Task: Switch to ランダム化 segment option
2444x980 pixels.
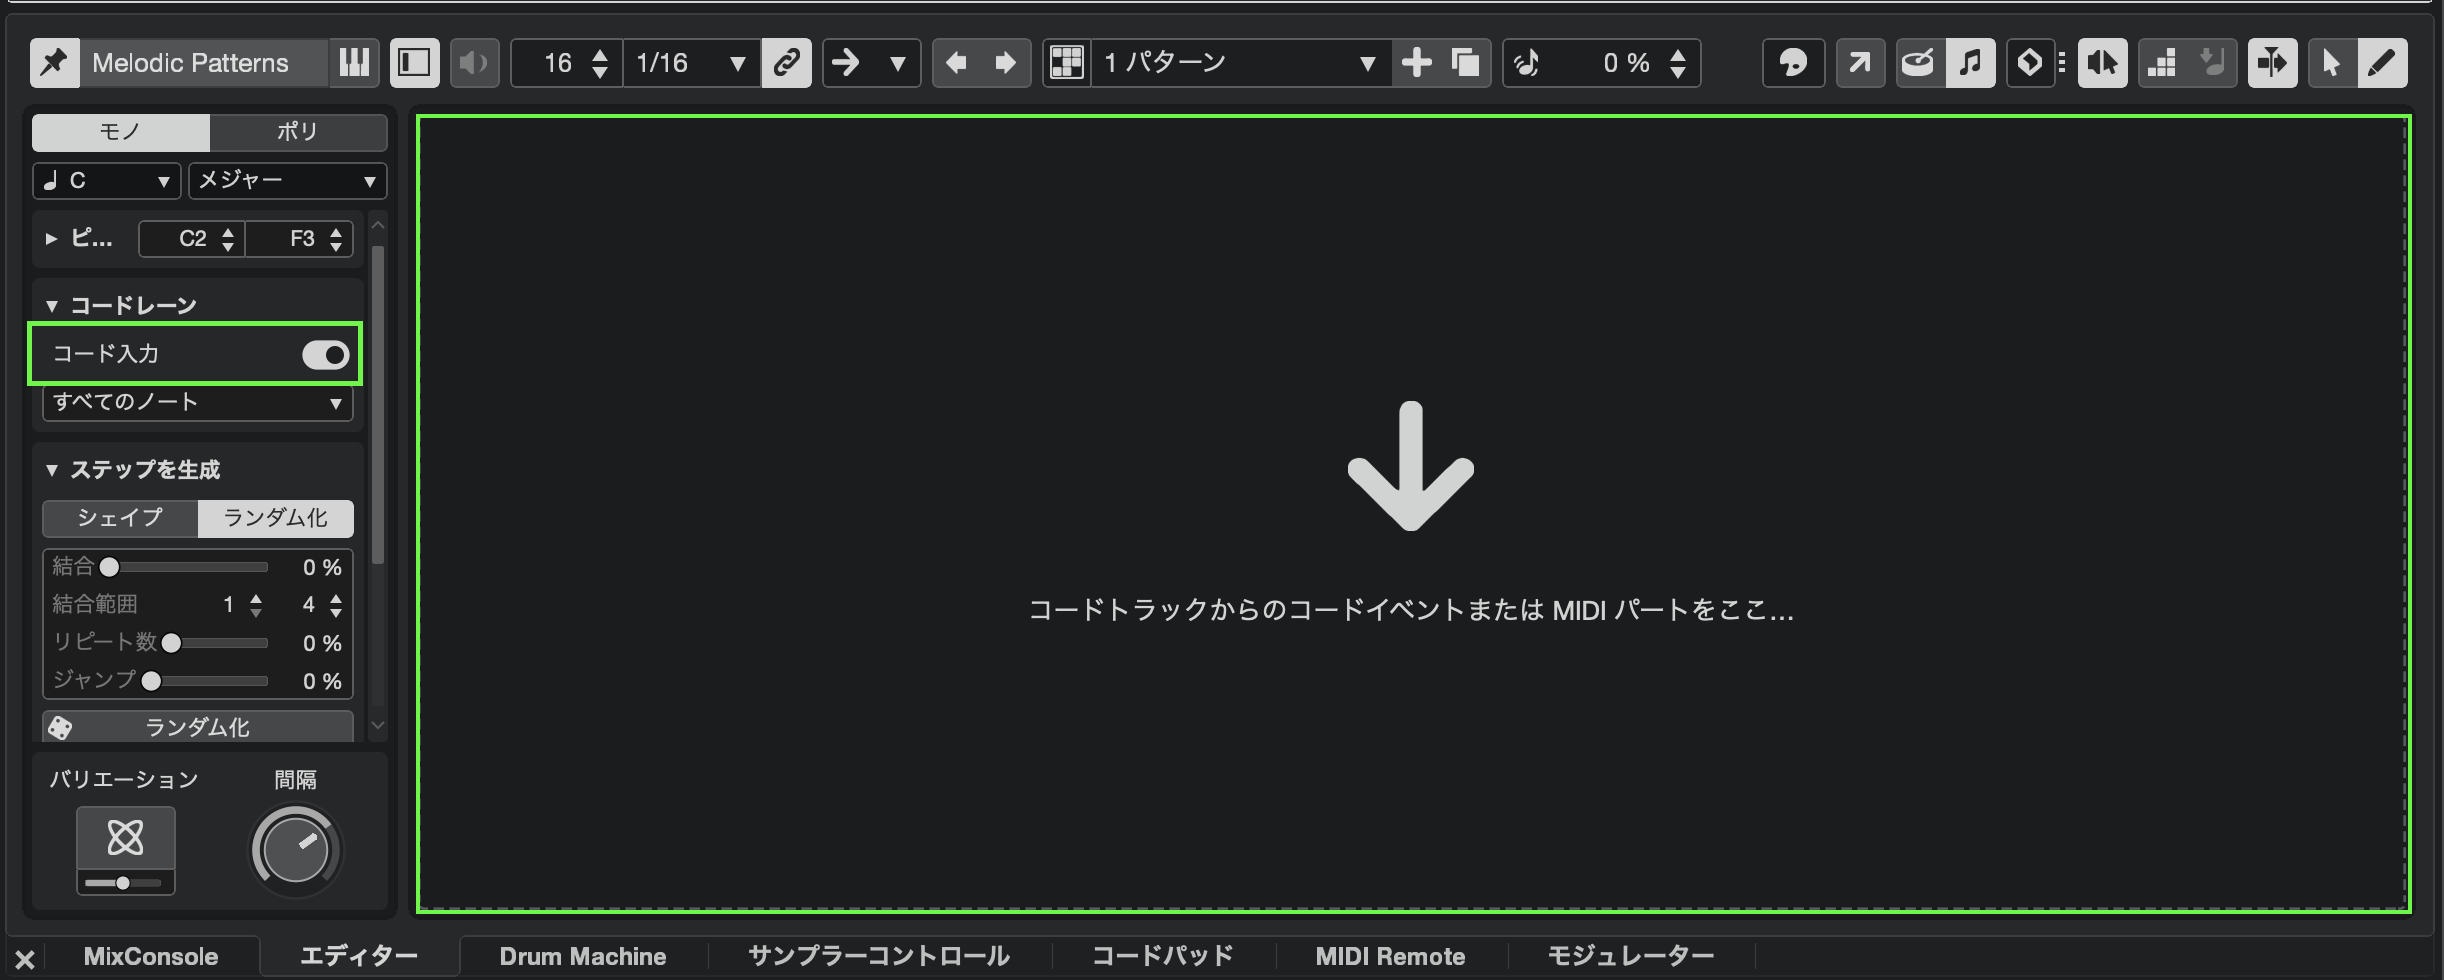Action: click(x=276, y=518)
